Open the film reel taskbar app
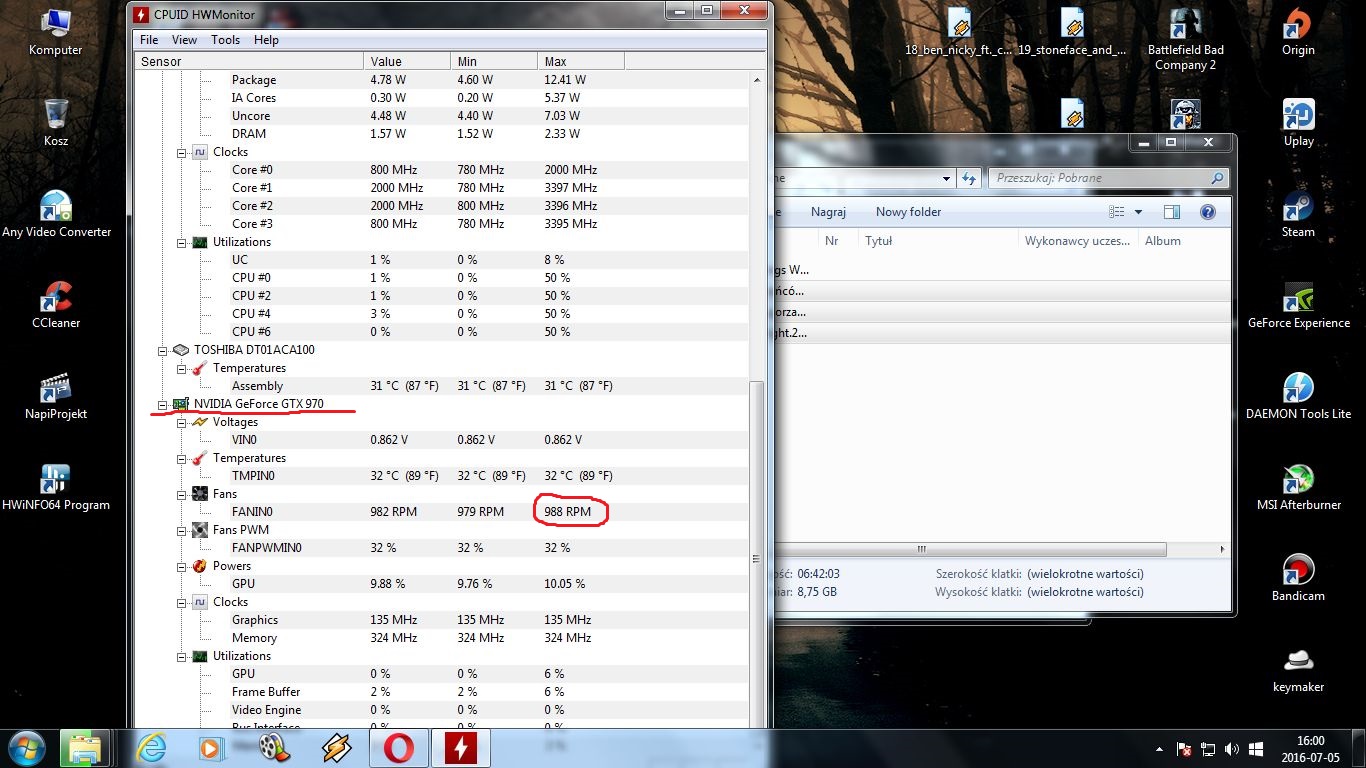1366x768 pixels. (x=273, y=748)
